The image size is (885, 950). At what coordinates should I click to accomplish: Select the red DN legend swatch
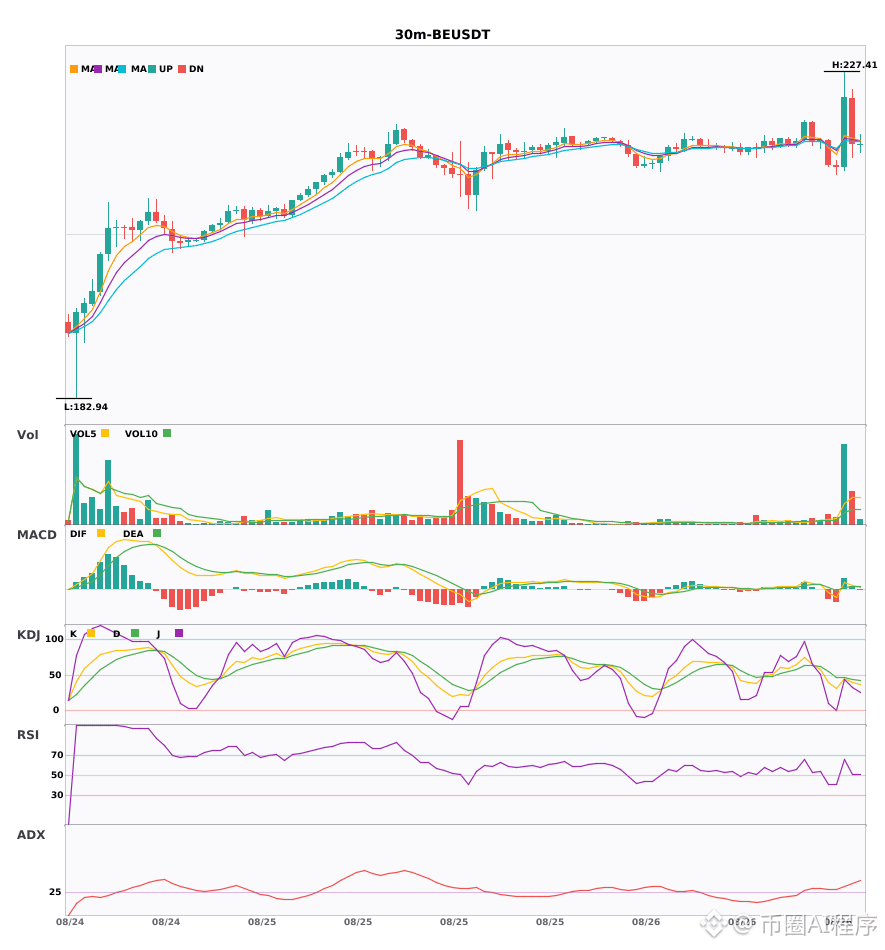(182, 69)
